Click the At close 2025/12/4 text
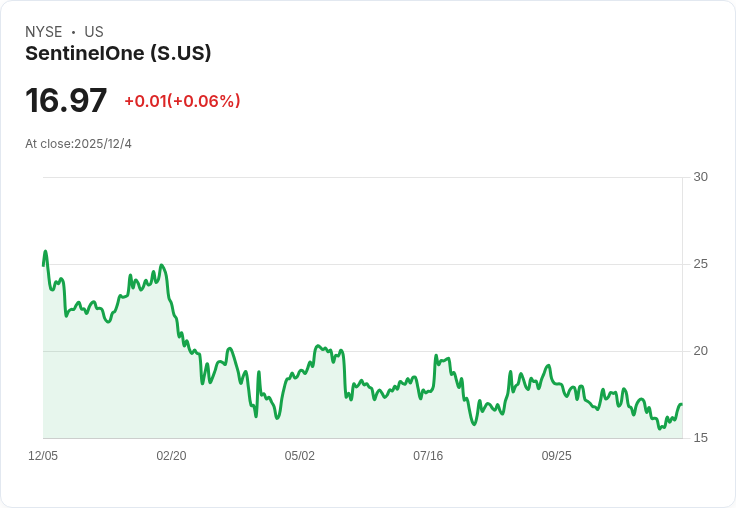Image resolution: width=736 pixels, height=508 pixels. click(78, 144)
